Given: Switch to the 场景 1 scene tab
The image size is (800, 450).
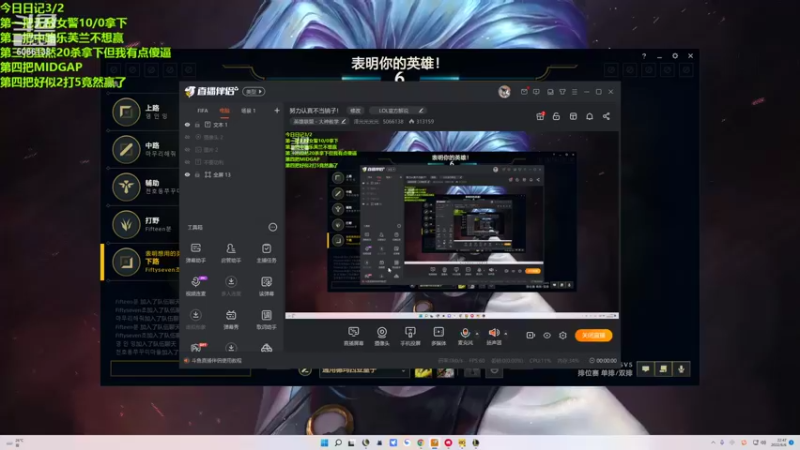Looking at the screenshot, I should (248, 111).
